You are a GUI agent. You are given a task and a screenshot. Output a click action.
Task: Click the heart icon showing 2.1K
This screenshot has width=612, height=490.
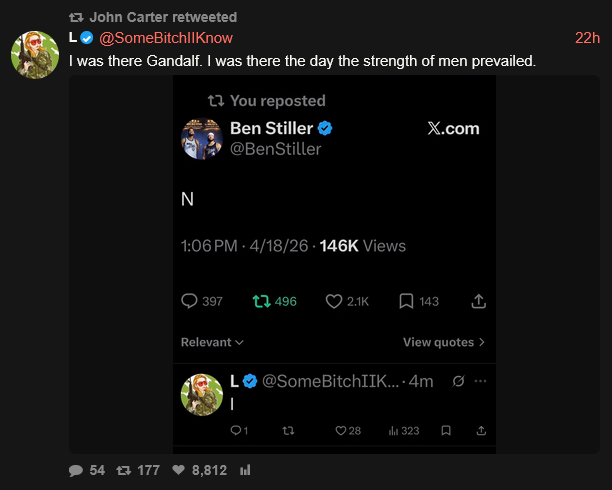point(335,301)
